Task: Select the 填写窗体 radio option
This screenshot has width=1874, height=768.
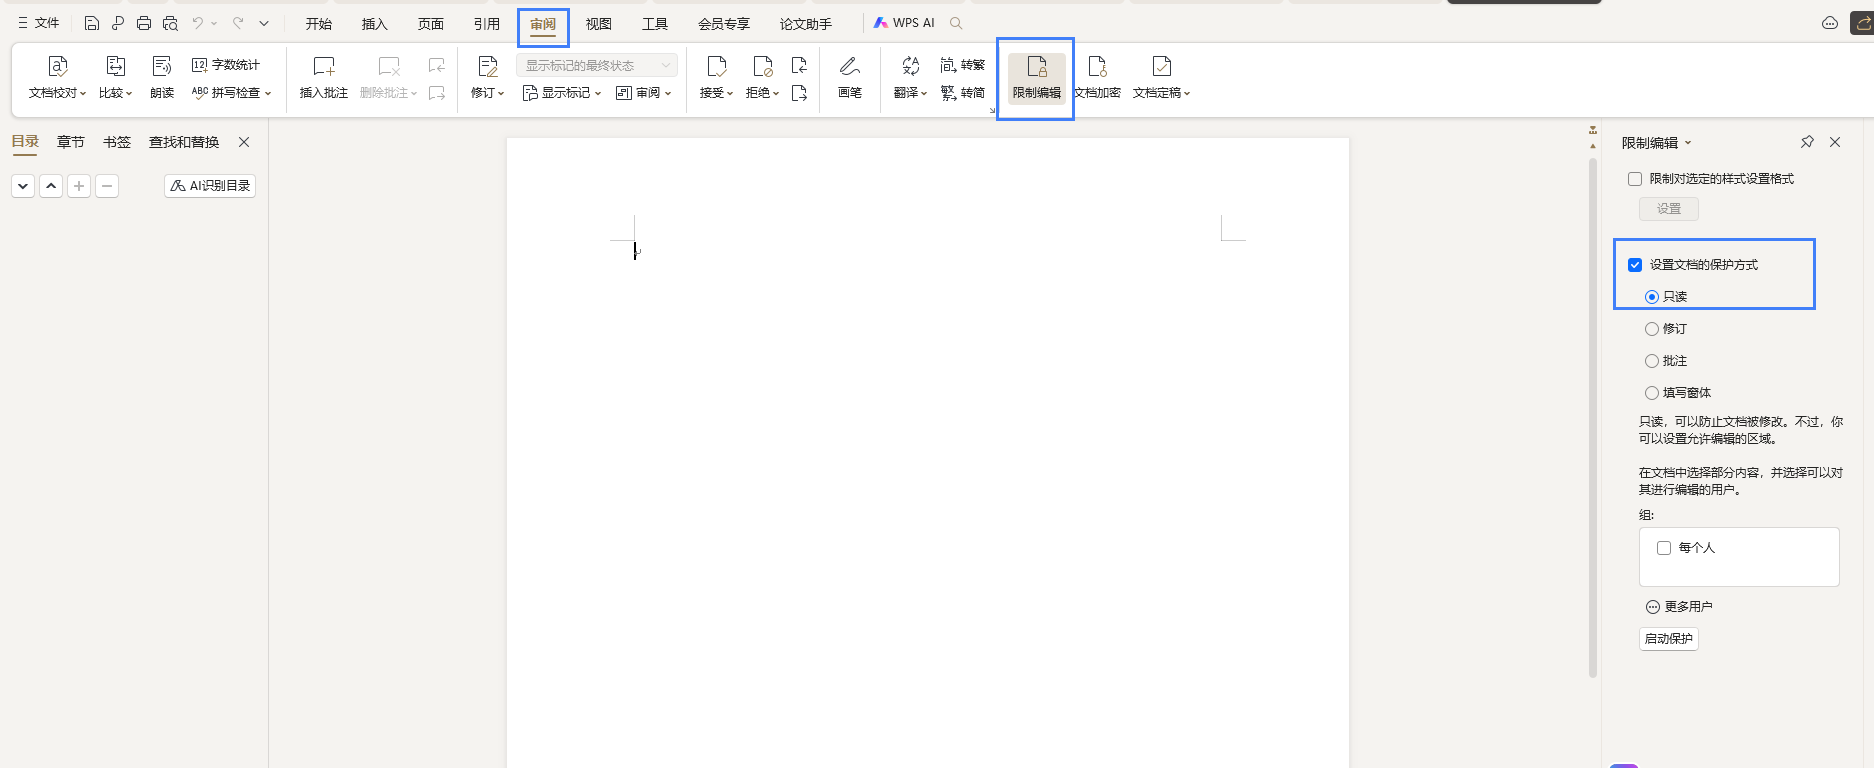Action: [x=1652, y=393]
